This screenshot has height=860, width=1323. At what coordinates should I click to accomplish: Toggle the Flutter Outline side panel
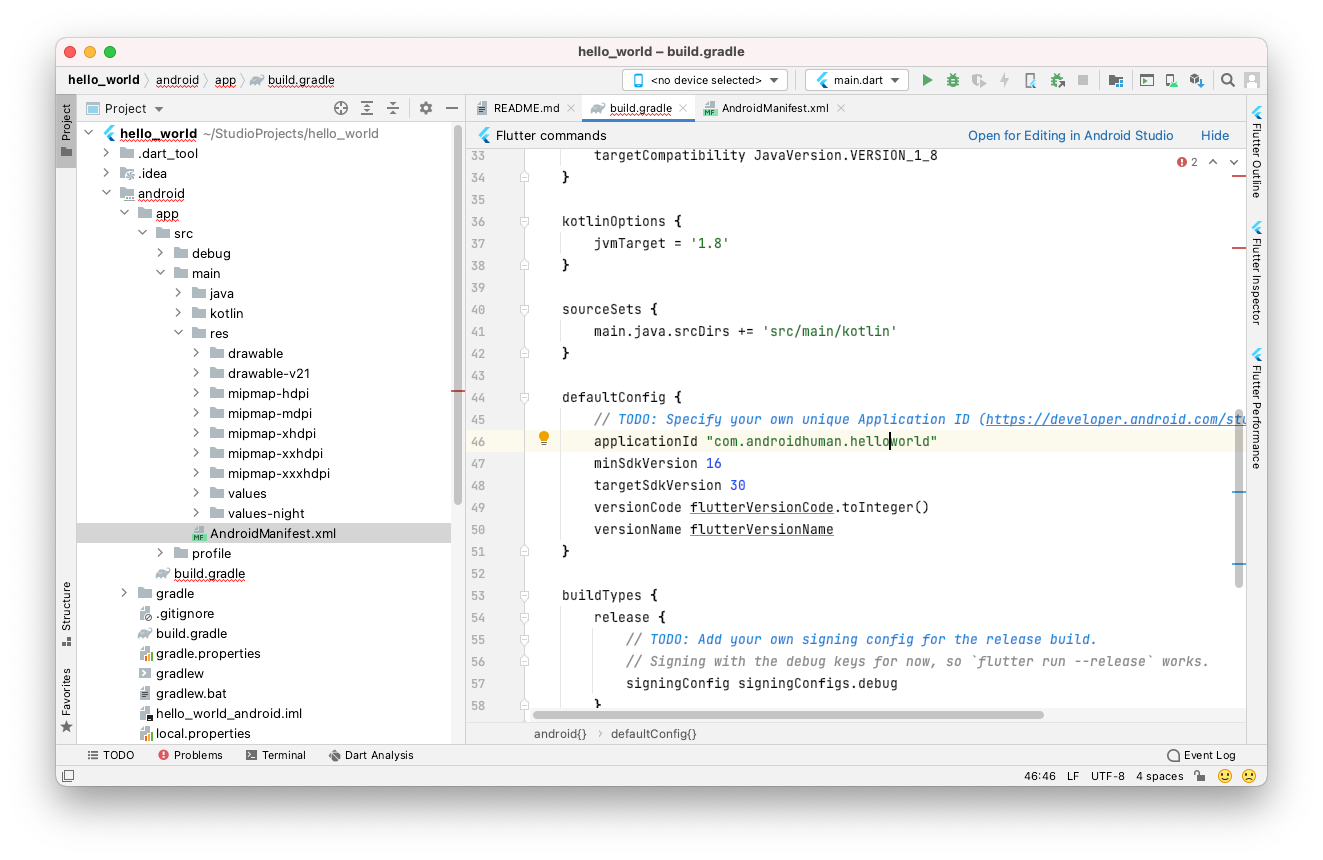1257,151
